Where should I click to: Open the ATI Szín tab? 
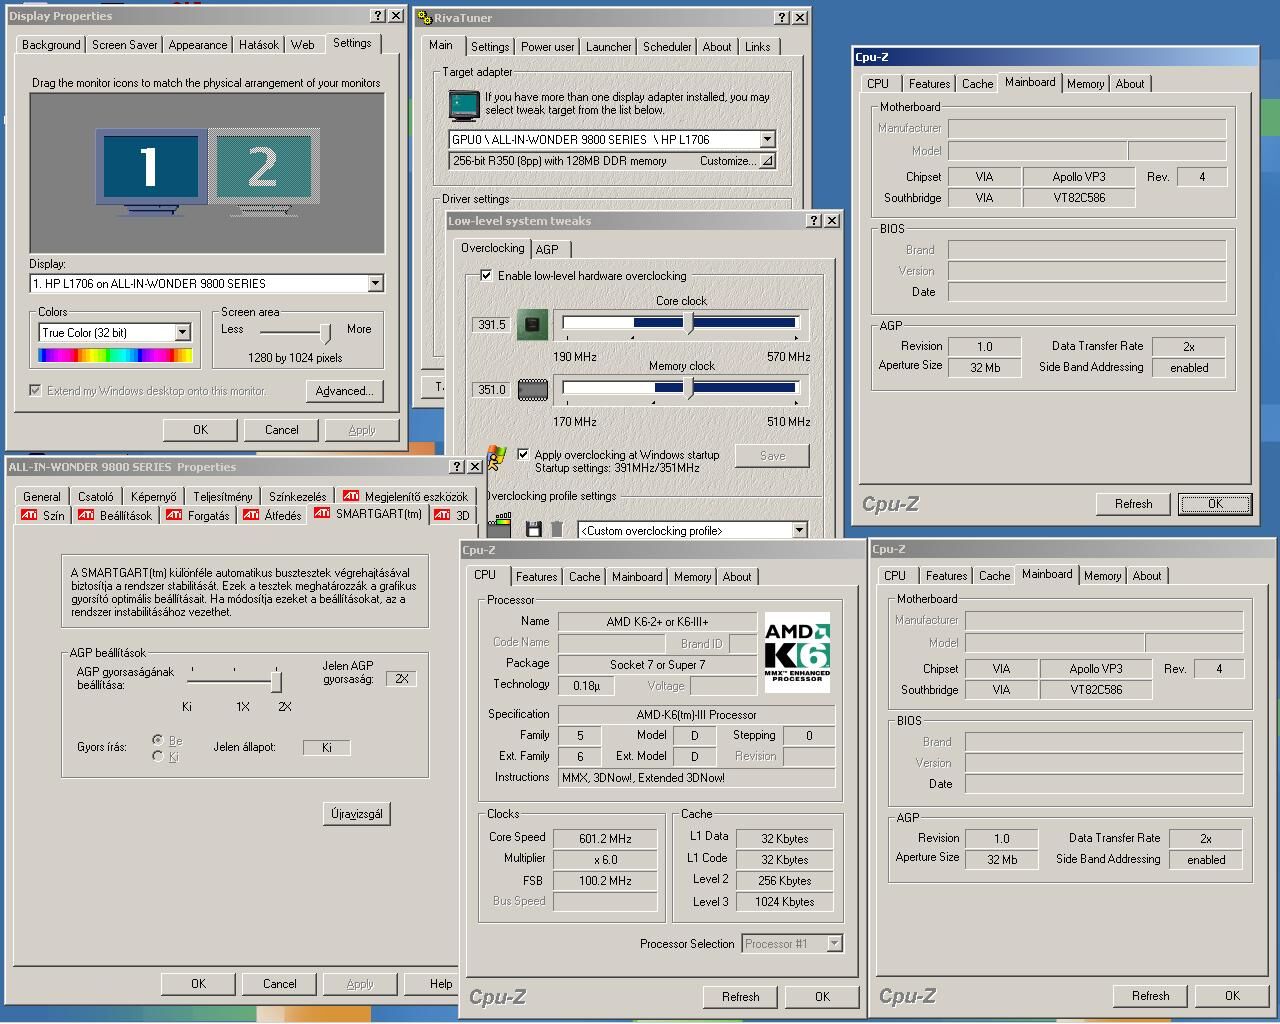[43, 515]
